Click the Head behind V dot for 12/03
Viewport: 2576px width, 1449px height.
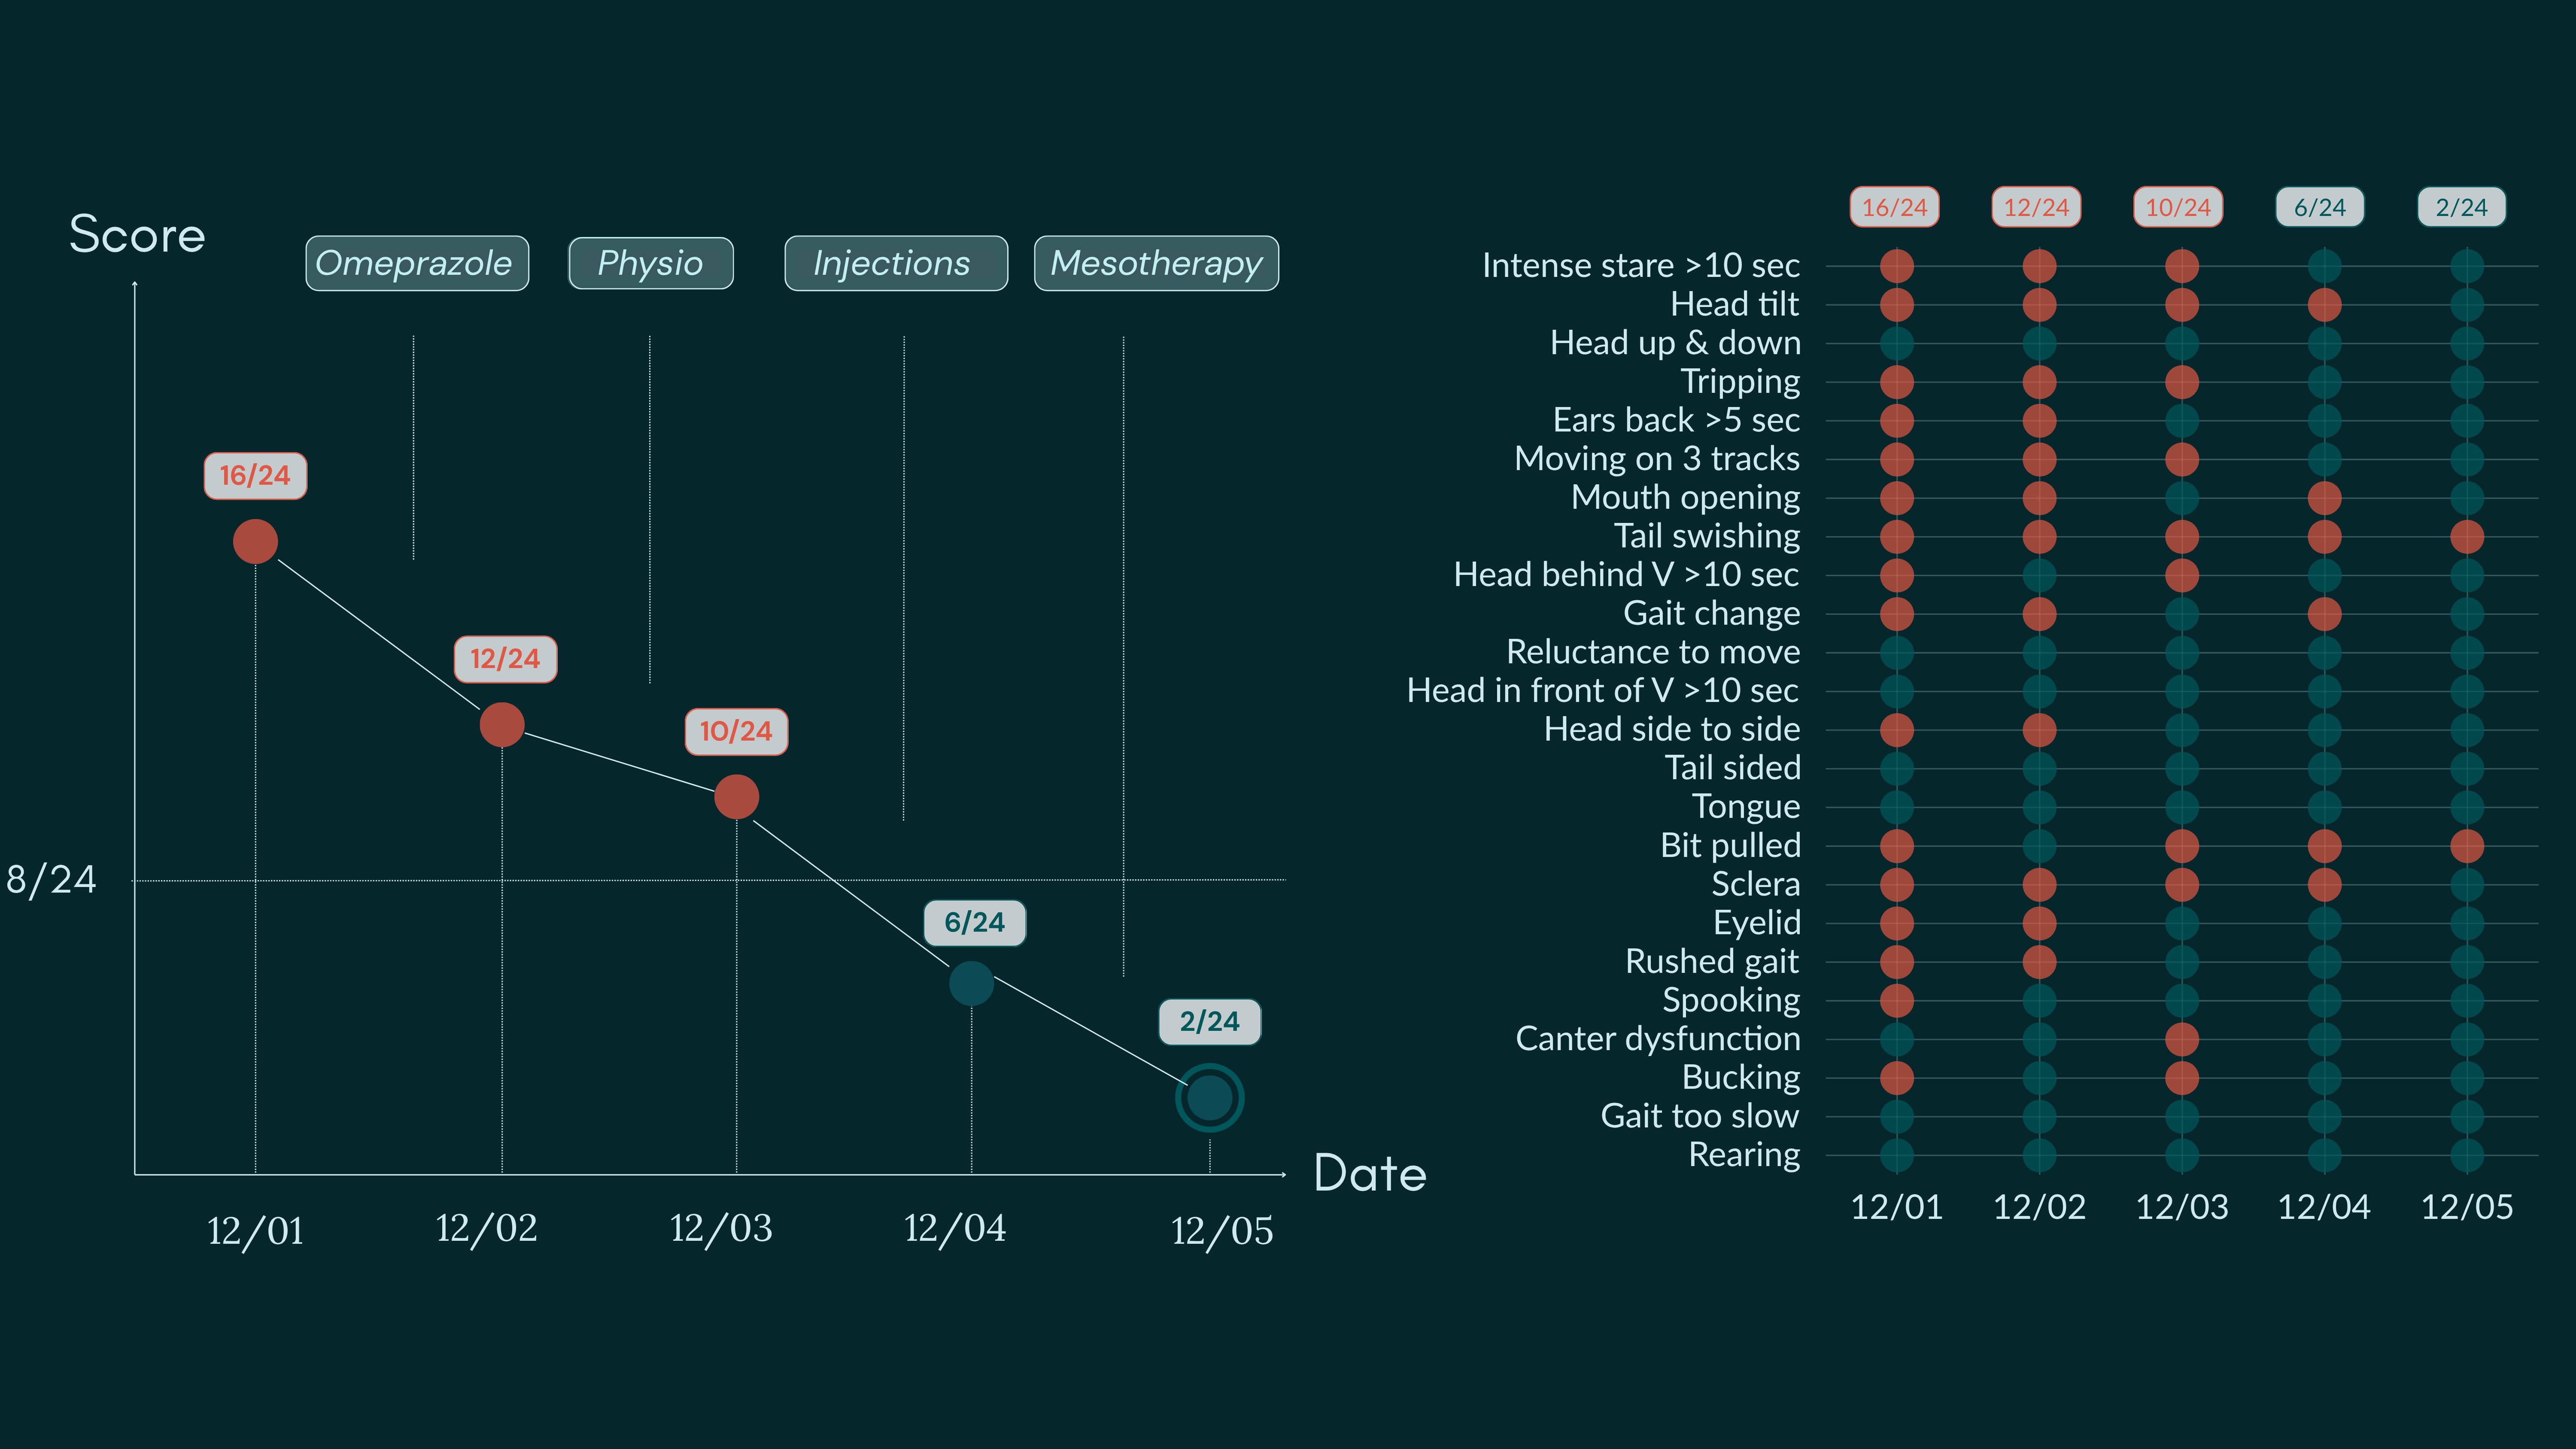click(2182, 575)
